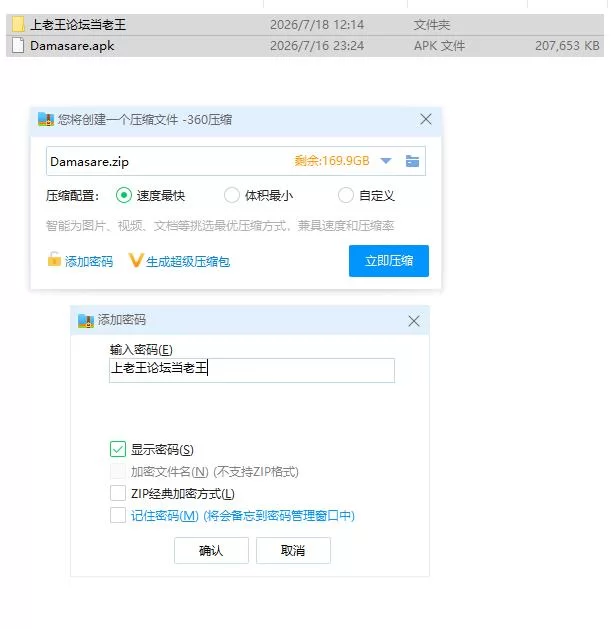This screenshot has height=629, width=615.
Task: Click the date 2026/7/16 23:24
Action: (x=317, y=46)
